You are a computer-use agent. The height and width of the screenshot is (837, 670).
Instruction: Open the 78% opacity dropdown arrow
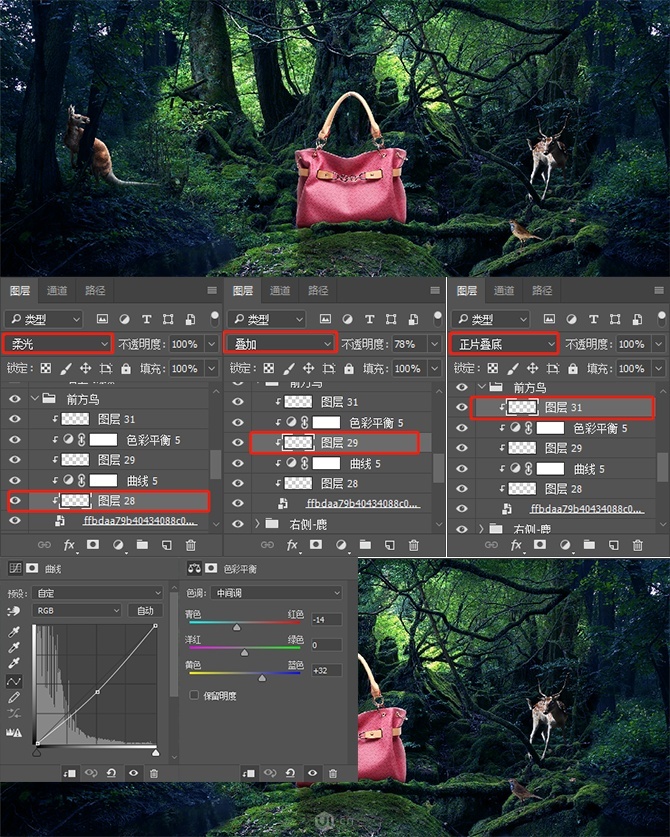click(435, 344)
